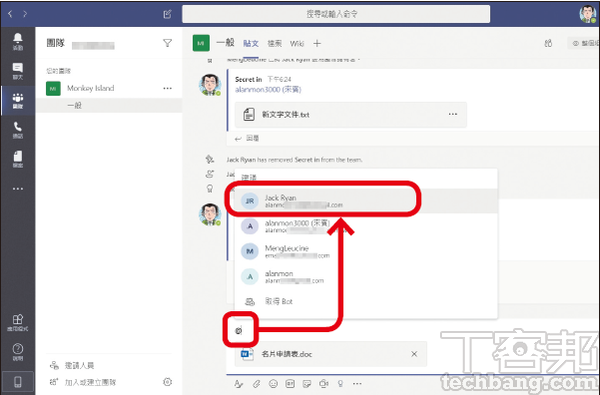600x395 pixels.
Task: Switch to the 貼文 tab
Action: [x=251, y=44]
